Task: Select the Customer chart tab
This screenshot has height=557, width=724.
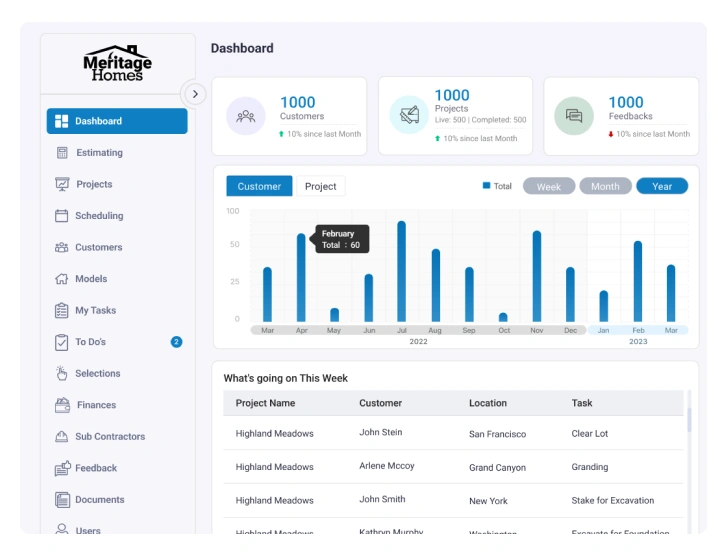Action: click(259, 186)
